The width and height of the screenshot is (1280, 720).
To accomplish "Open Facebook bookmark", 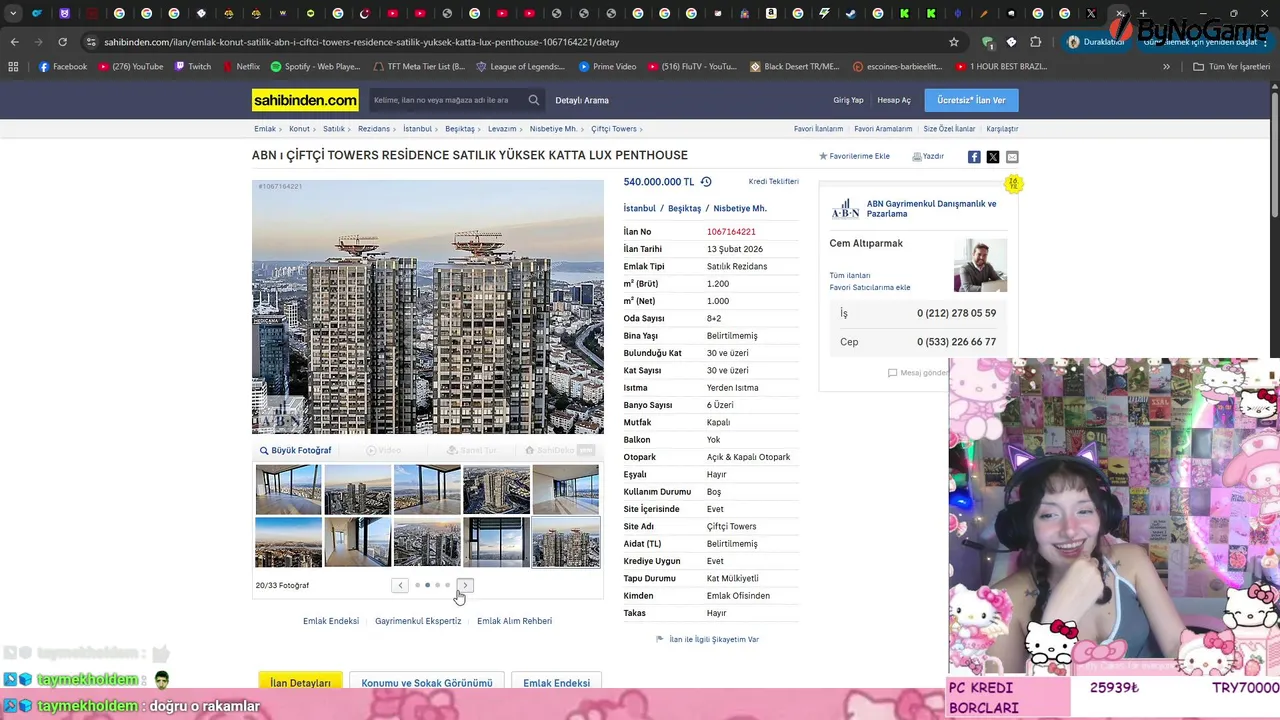I will (x=63, y=67).
